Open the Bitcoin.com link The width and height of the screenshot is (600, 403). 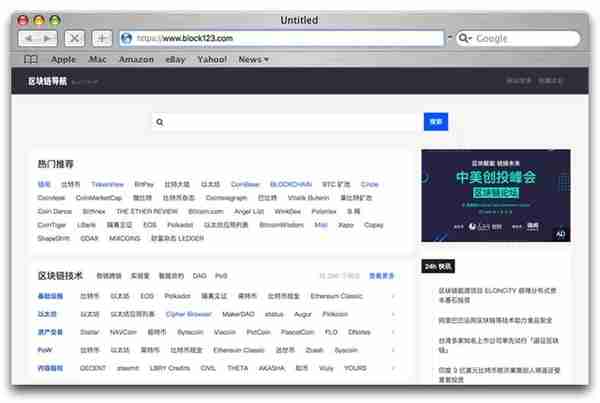(x=205, y=212)
